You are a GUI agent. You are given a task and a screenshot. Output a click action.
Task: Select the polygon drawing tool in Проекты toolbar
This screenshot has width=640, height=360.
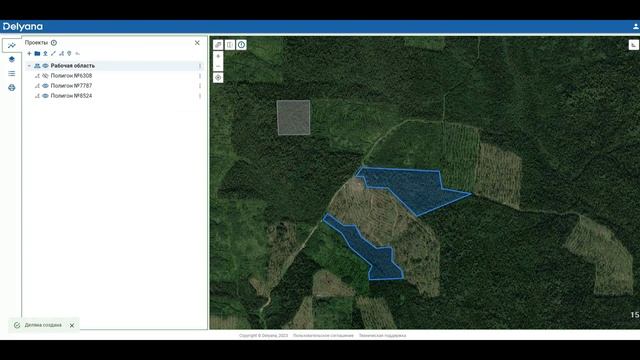click(61, 53)
